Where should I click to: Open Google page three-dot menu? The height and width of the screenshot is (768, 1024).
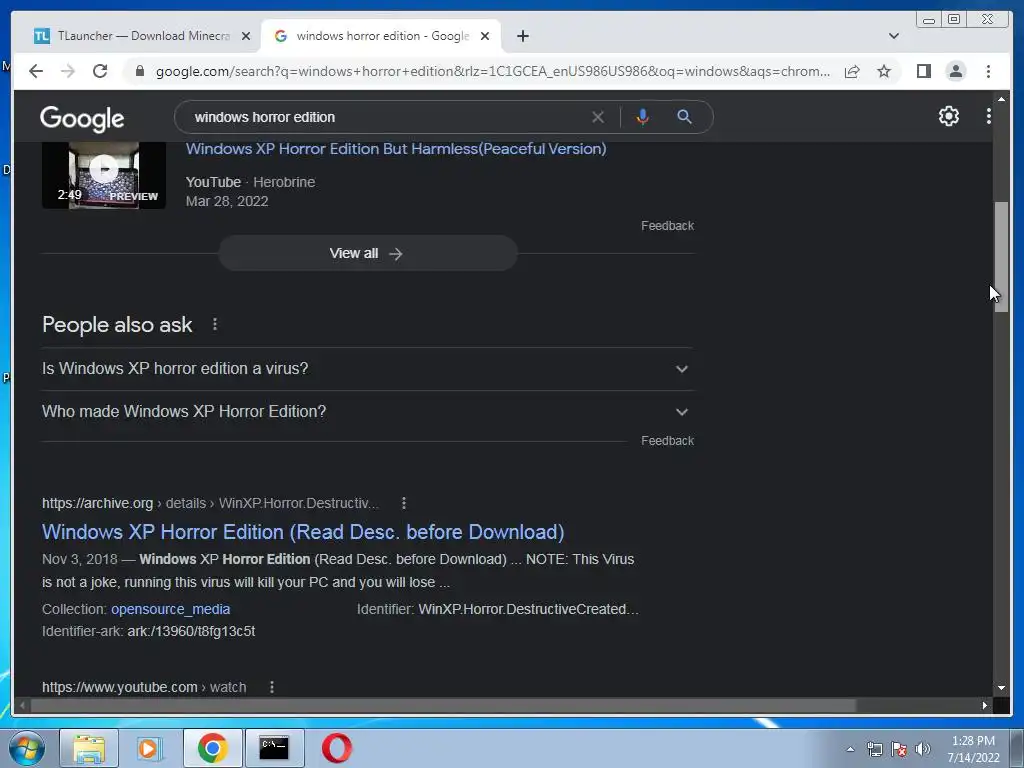[x=988, y=116]
